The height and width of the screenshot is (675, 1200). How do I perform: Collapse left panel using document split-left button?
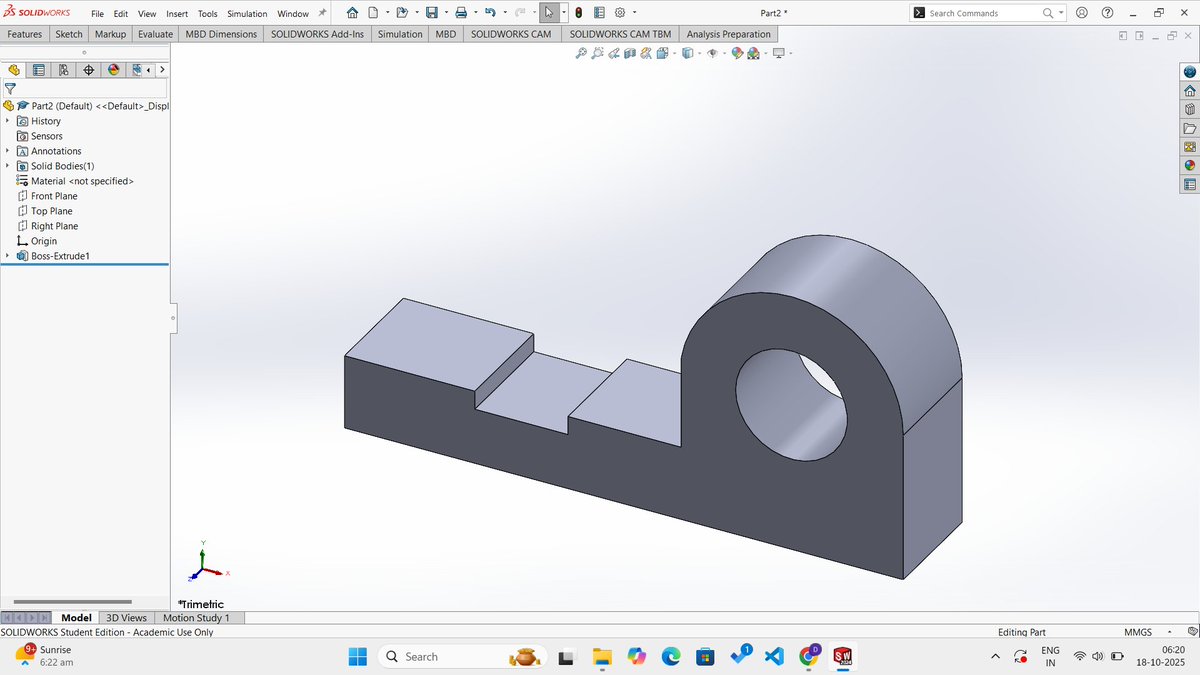click(1124, 36)
